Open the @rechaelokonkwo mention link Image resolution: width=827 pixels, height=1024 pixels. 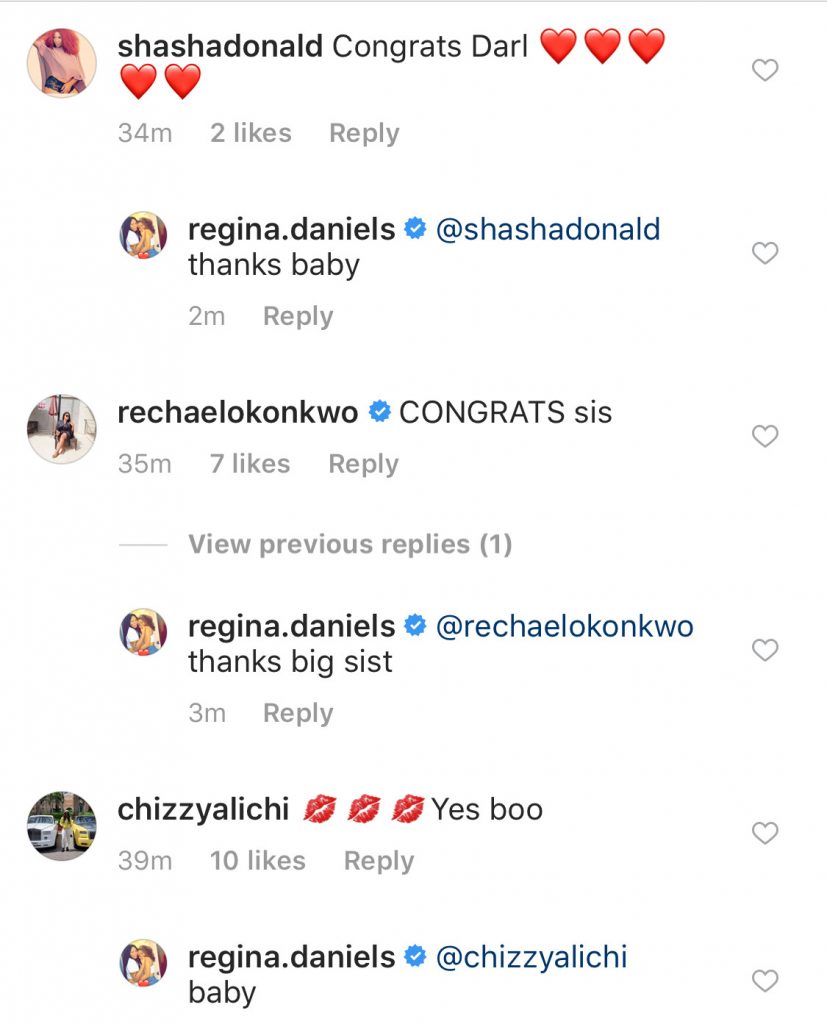point(565,626)
